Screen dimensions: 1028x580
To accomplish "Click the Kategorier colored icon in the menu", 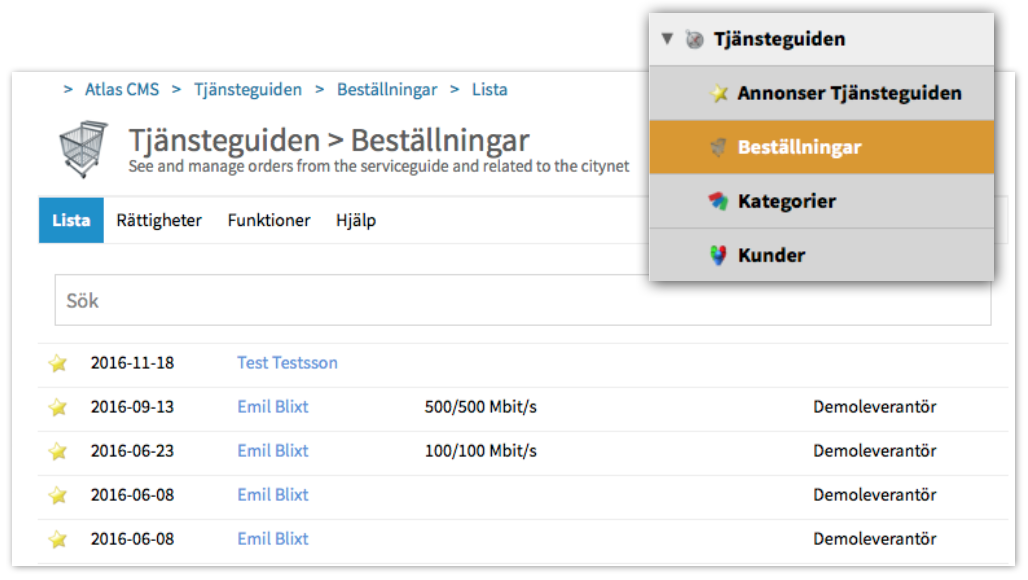I will point(718,202).
